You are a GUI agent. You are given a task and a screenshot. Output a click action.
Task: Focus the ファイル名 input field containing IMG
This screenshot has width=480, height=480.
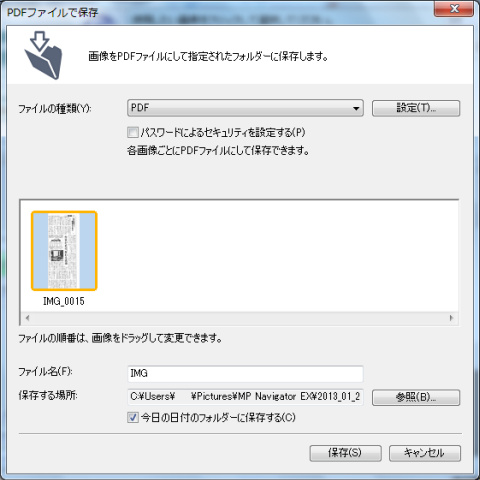245,374
